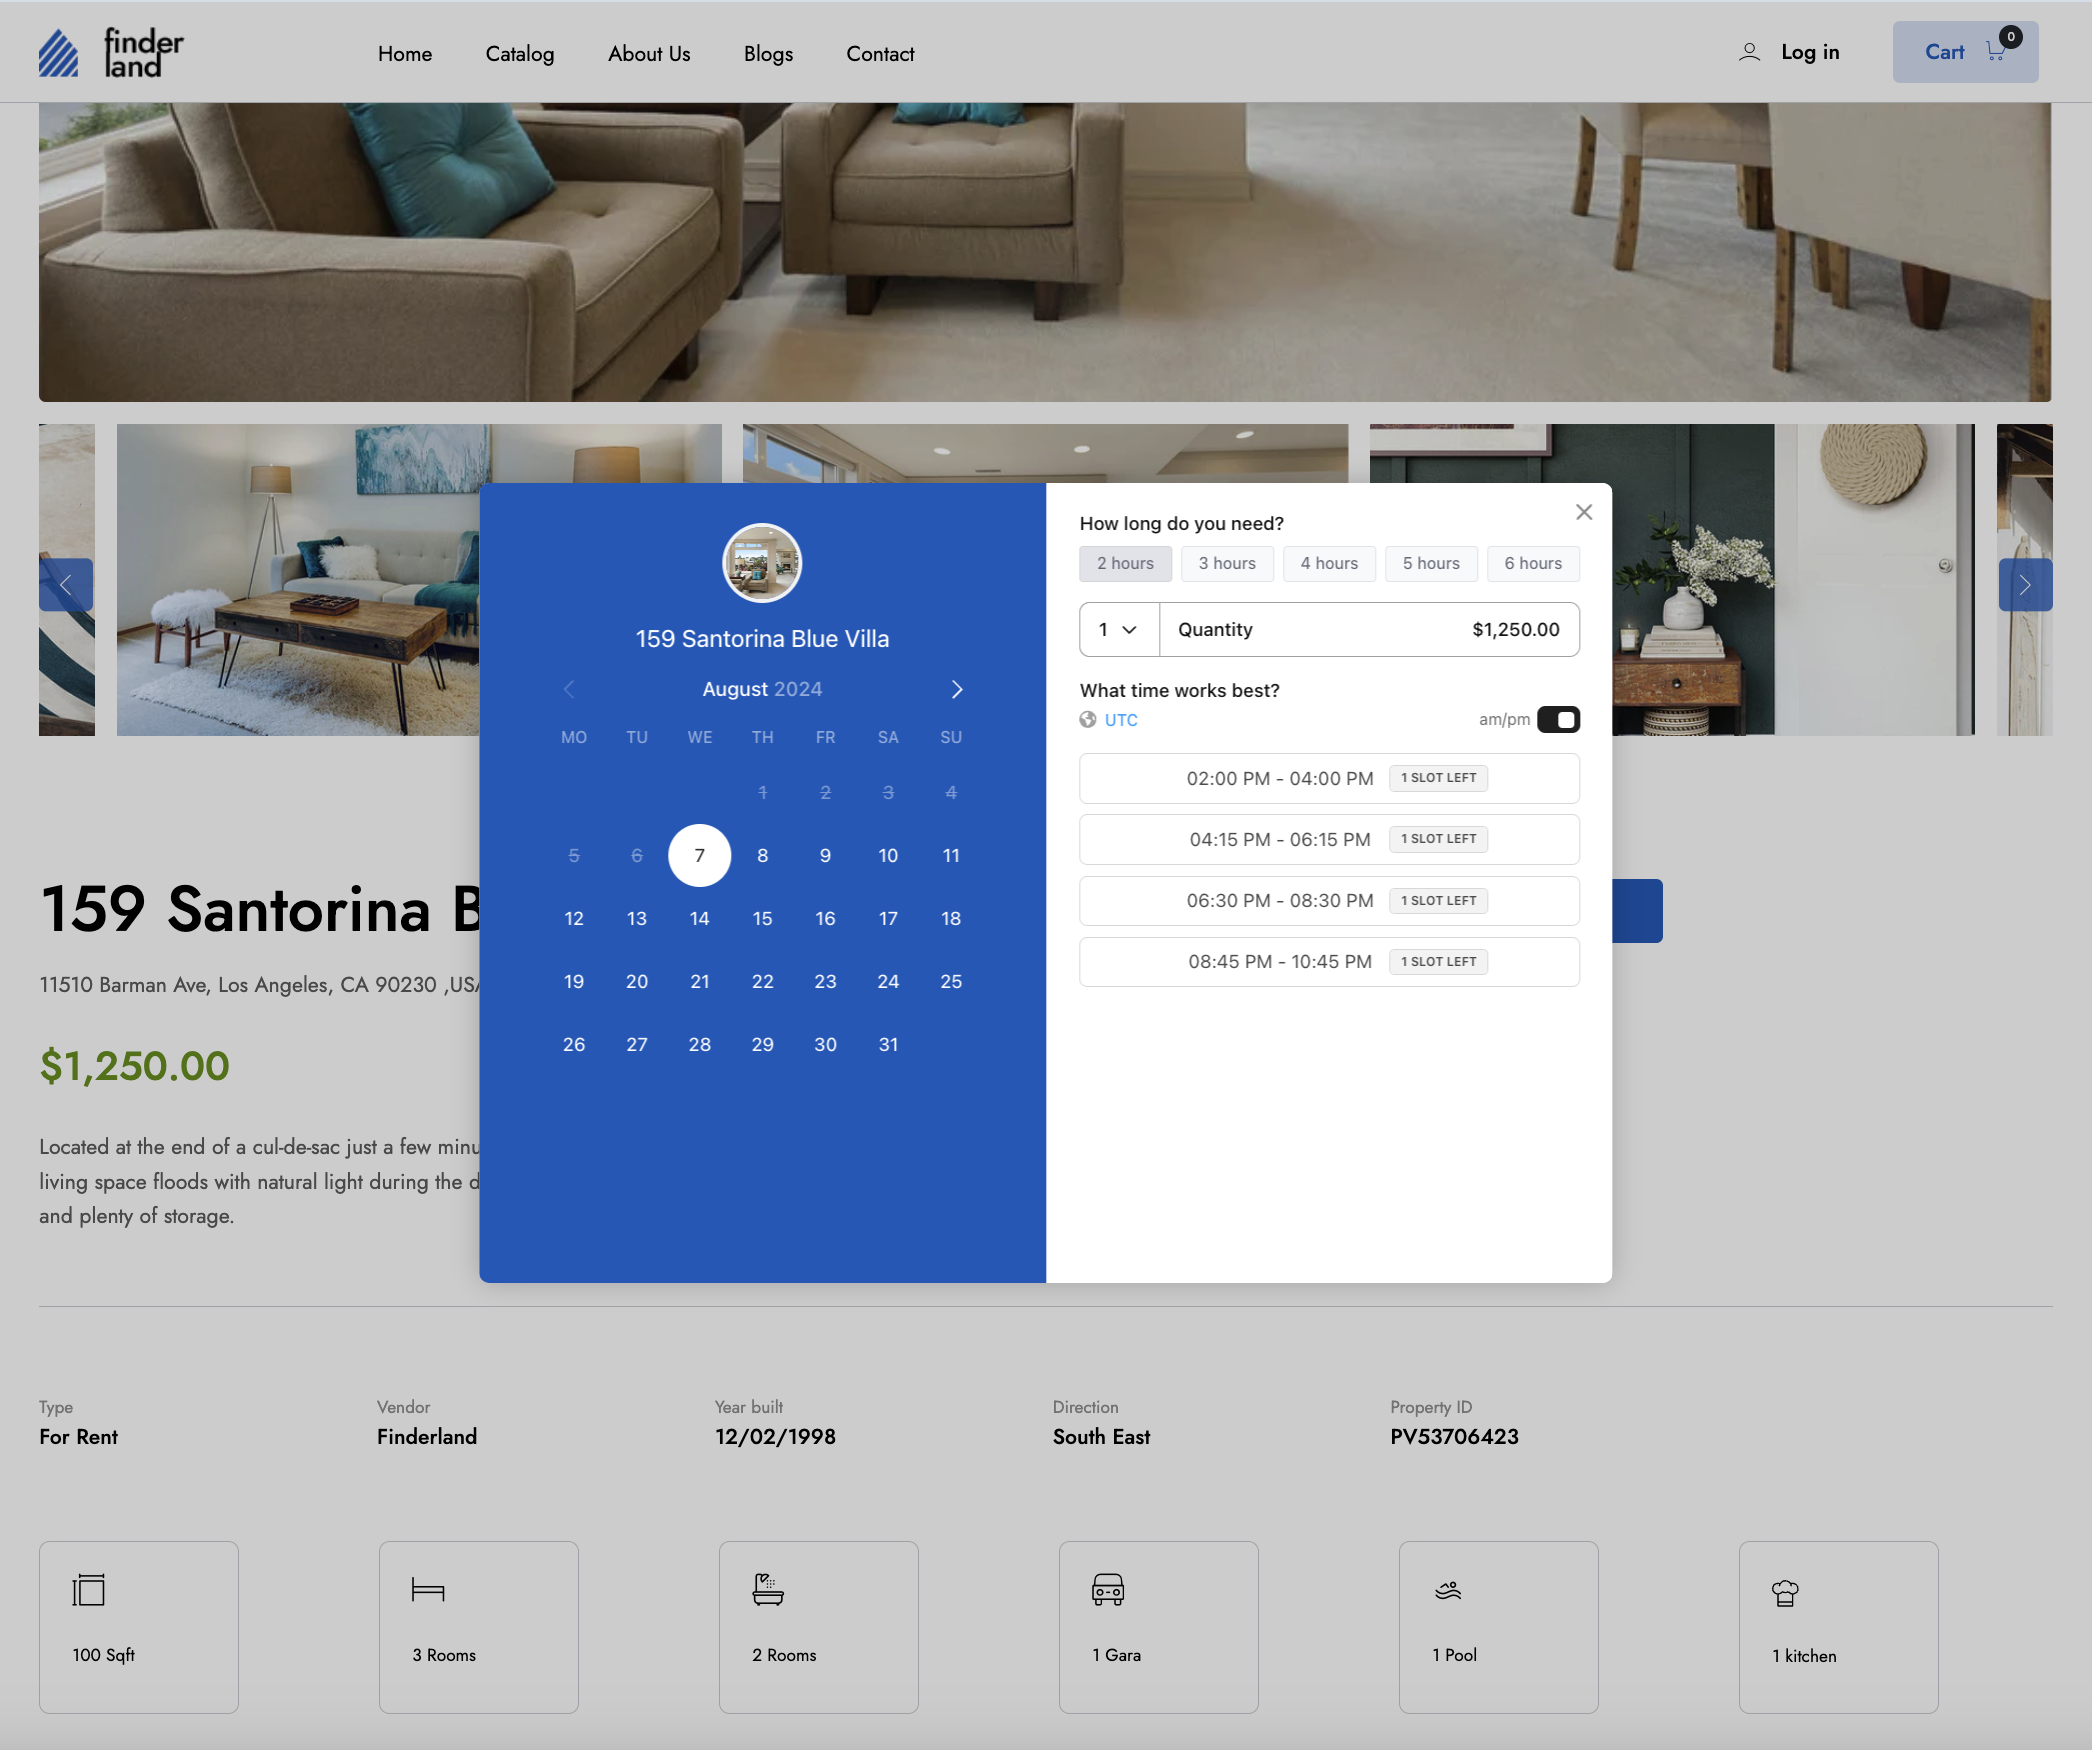Viewport: 2092px width, 1750px height.
Task: Click the South East direction value
Action: (1101, 1436)
